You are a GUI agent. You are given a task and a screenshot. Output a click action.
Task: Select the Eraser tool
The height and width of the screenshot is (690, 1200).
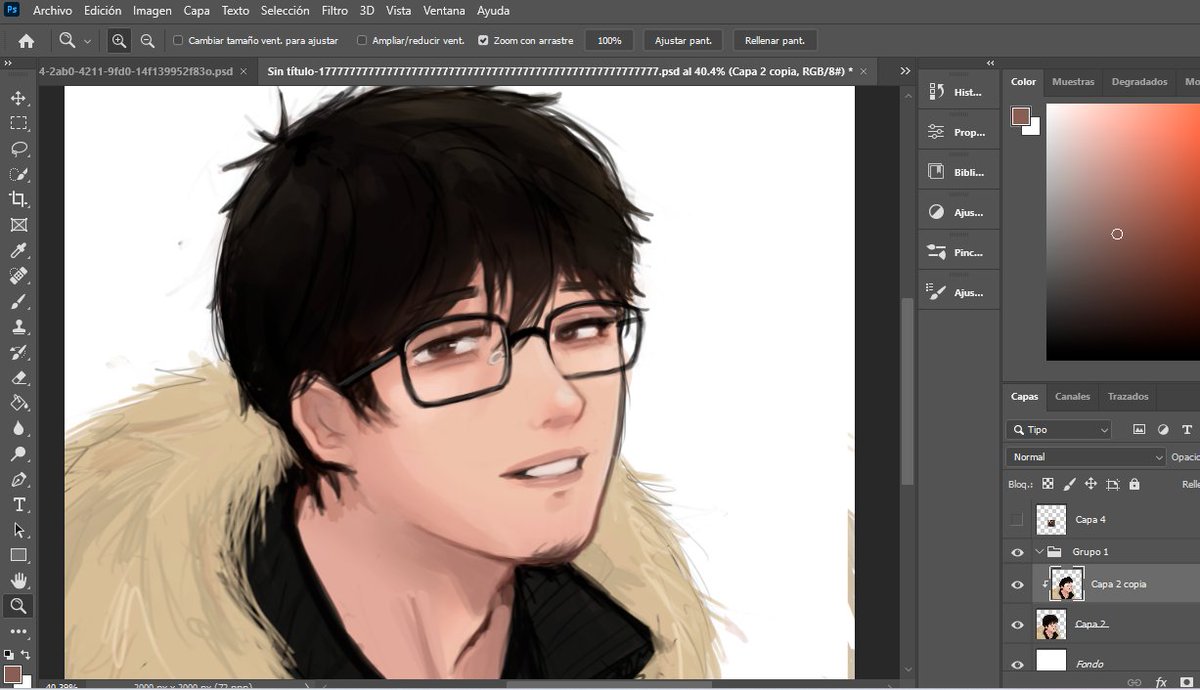(18, 378)
